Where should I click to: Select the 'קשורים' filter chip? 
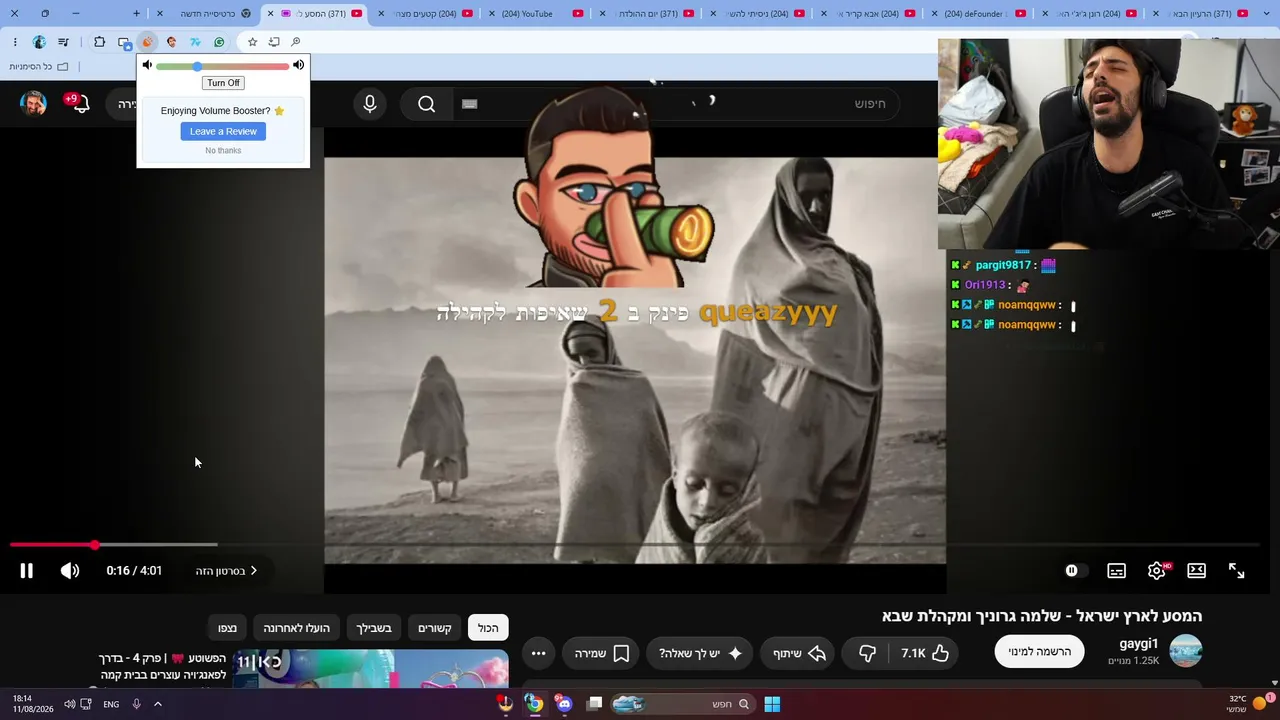click(435, 628)
